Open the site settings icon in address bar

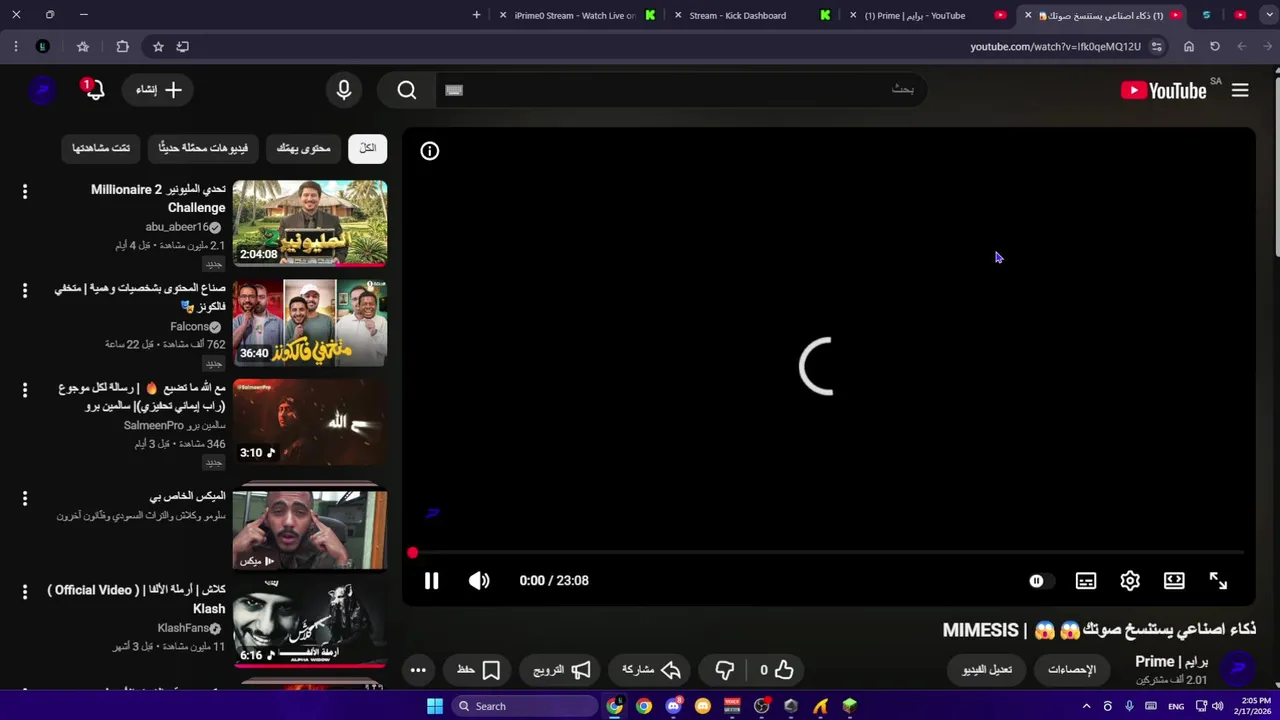click(1157, 46)
